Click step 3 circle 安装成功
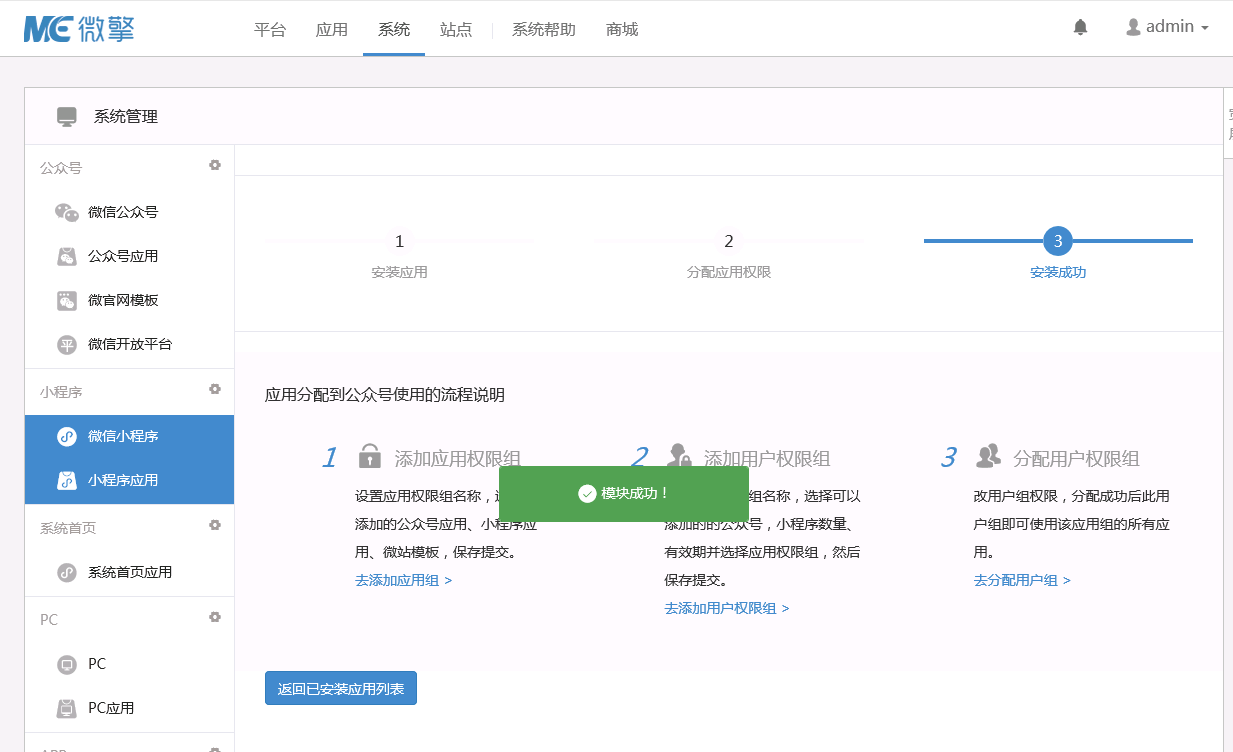The image size is (1233, 752). coord(1058,241)
